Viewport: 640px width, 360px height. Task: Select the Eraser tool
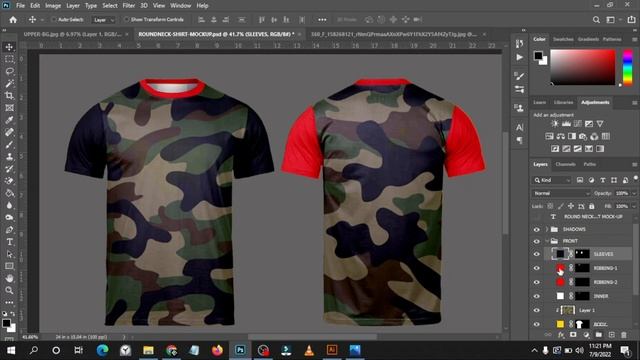[x=9, y=181]
